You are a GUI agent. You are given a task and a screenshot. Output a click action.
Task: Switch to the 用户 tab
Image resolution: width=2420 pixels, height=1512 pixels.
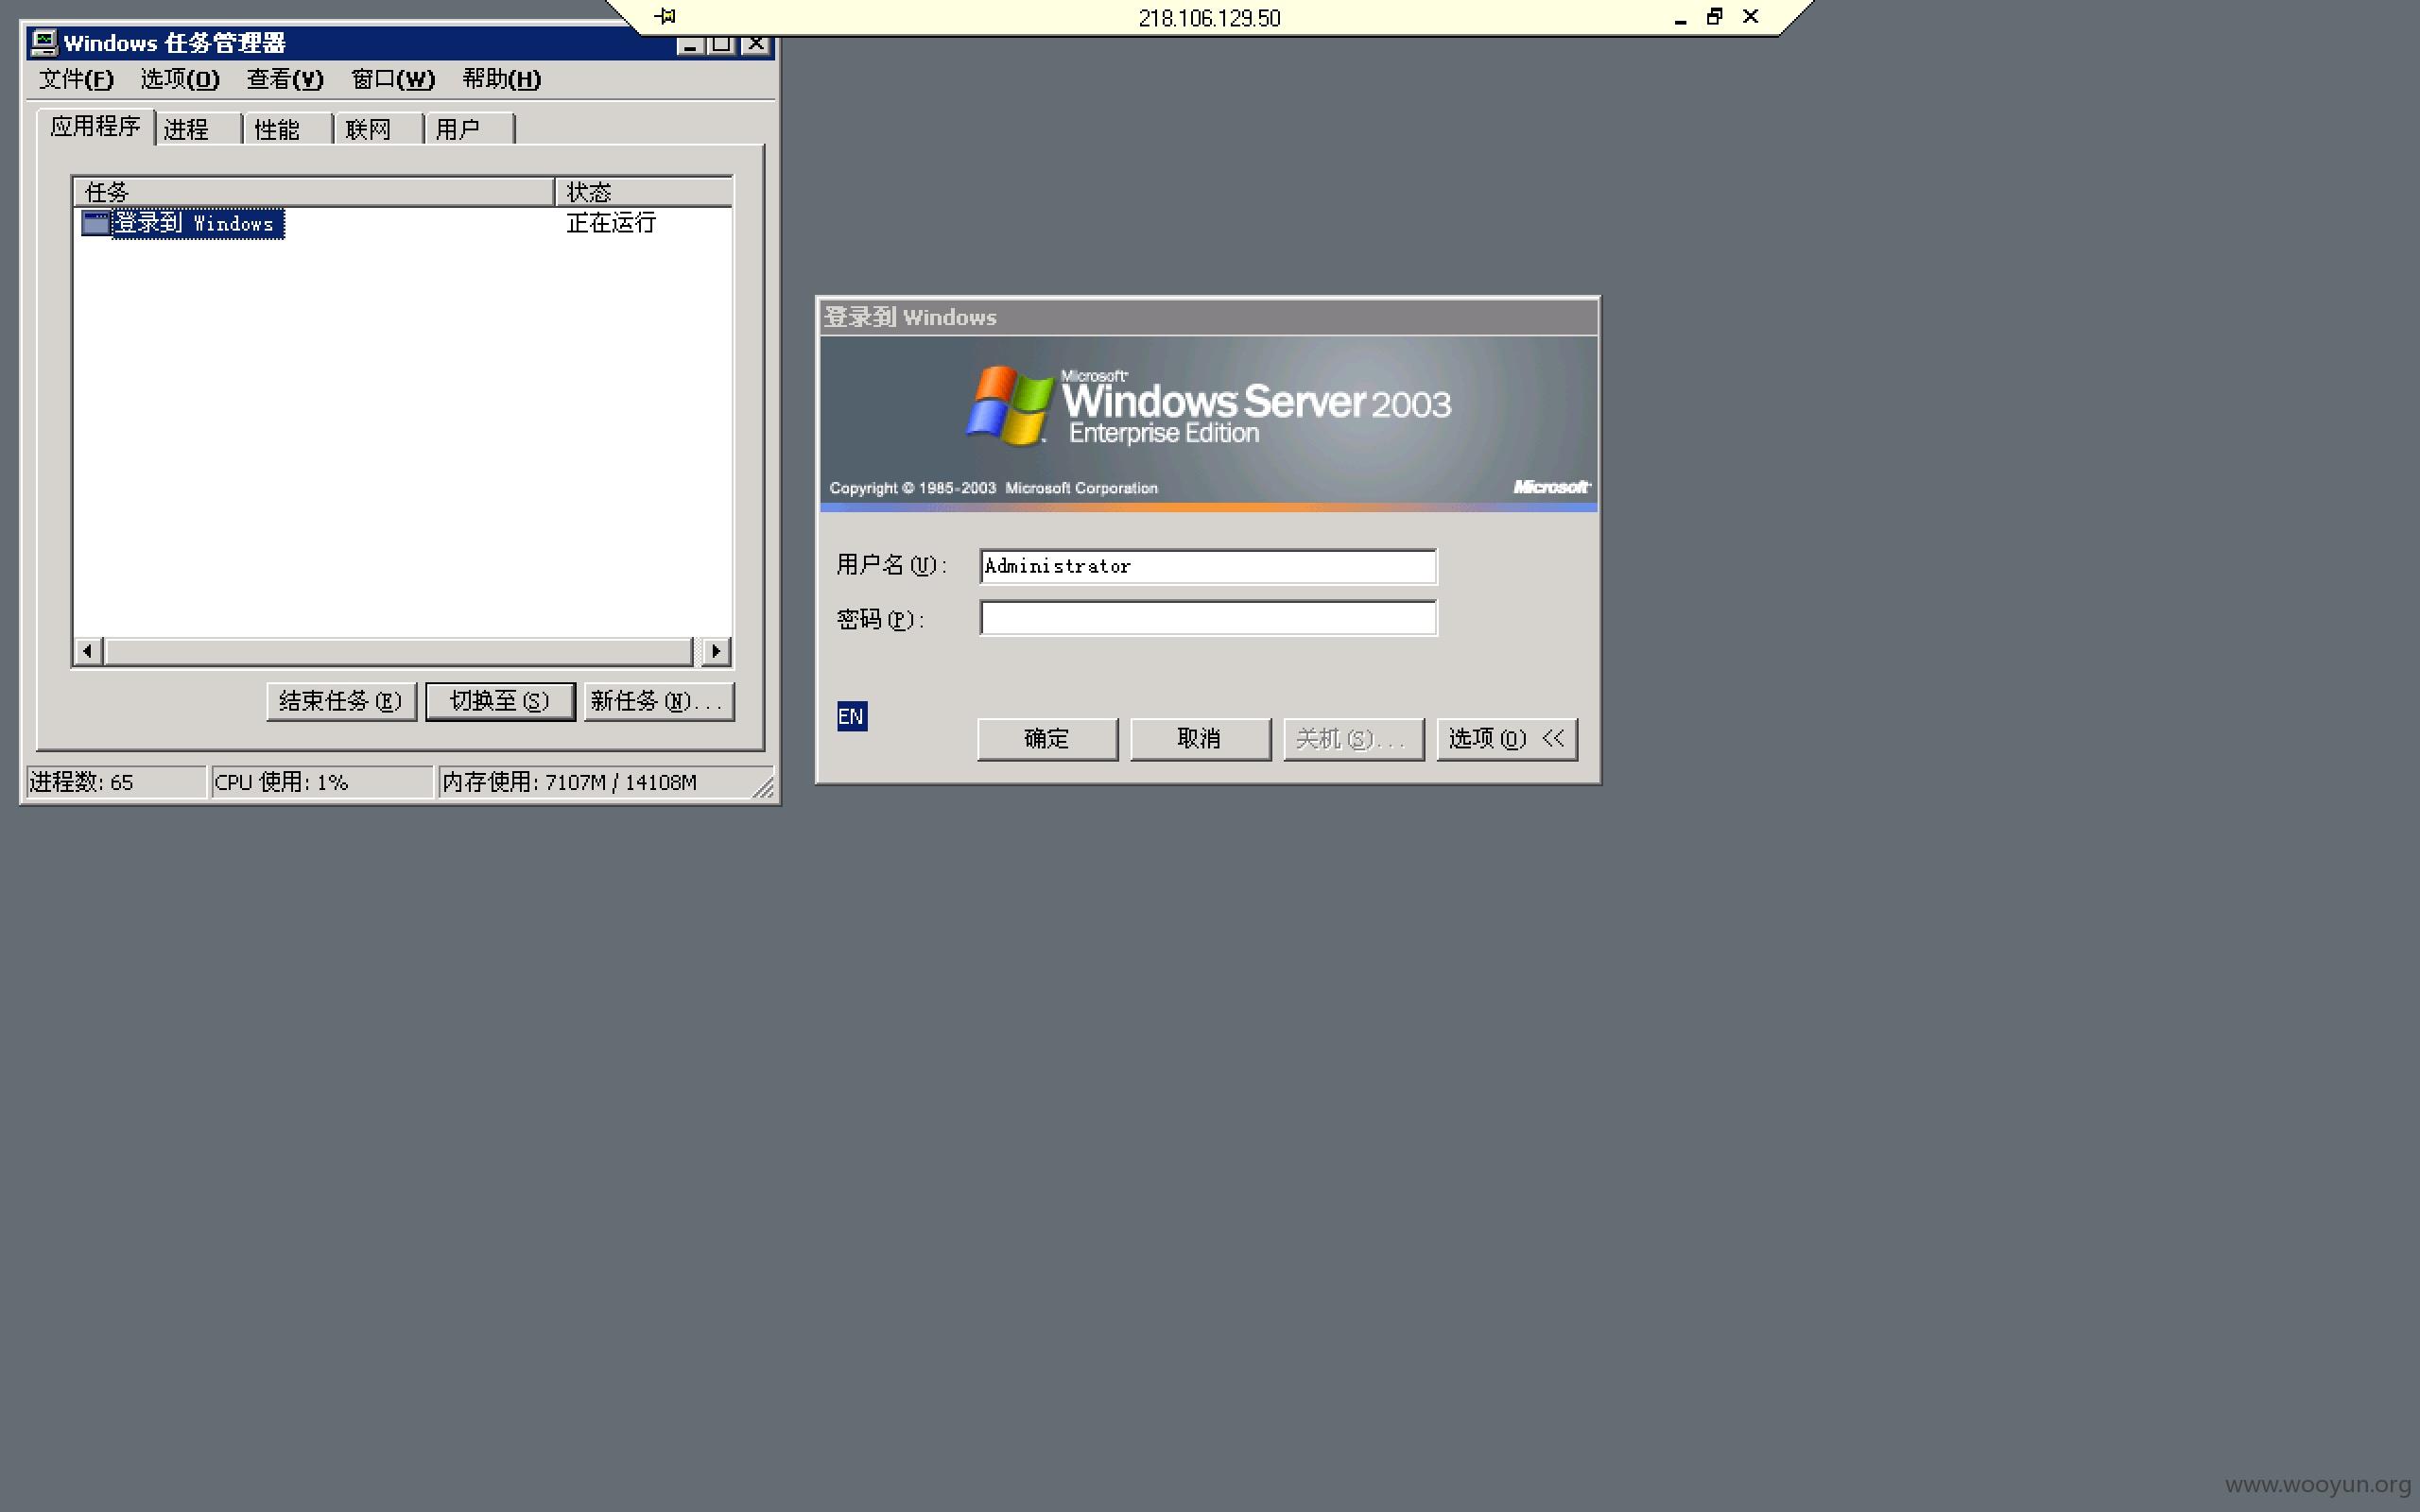pyautogui.click(x=469, y=130)
